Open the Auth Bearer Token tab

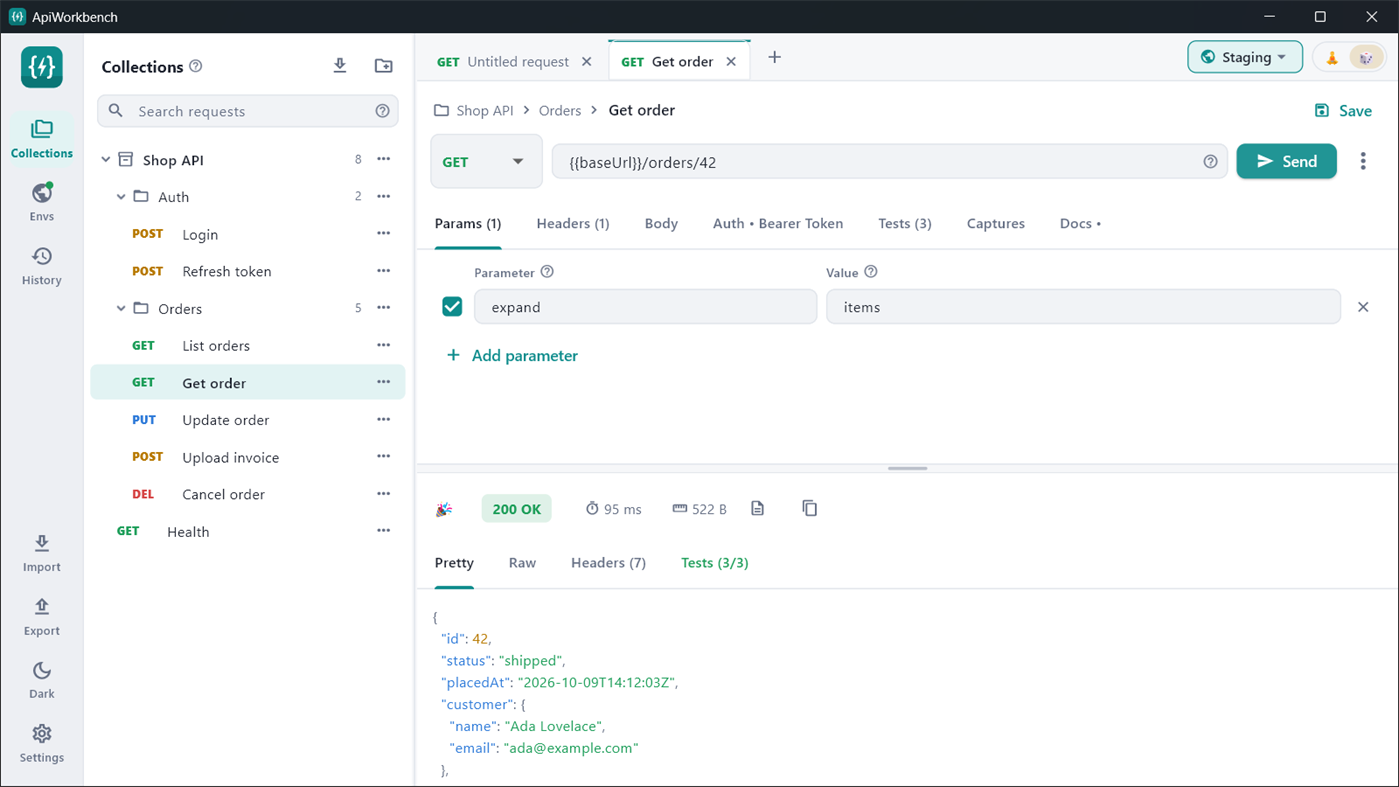778,224
